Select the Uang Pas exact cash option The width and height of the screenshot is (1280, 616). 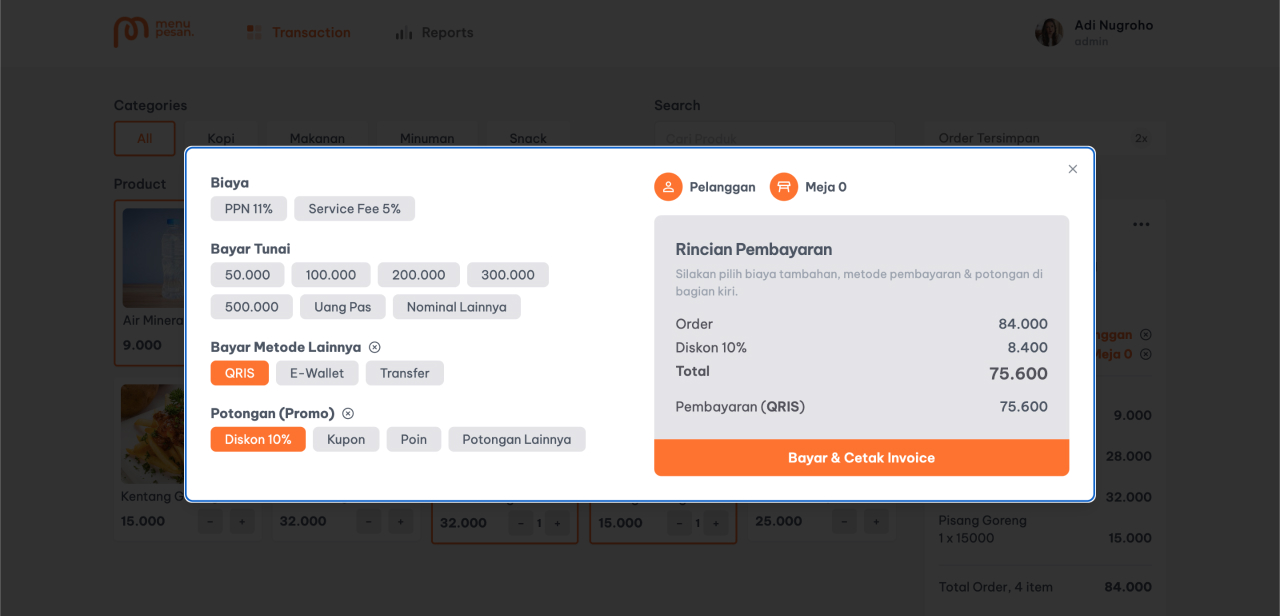click(x=342, y=307)
